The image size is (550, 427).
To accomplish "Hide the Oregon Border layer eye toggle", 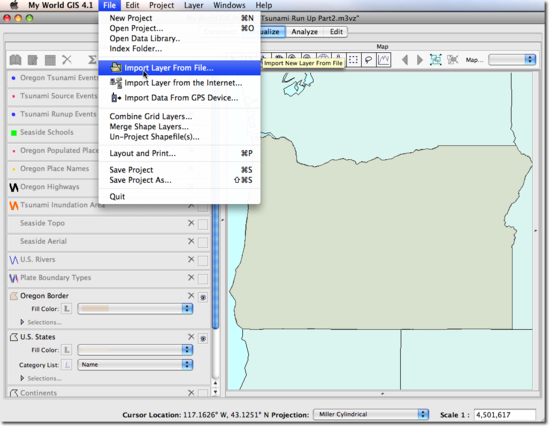I will [203, 298].
